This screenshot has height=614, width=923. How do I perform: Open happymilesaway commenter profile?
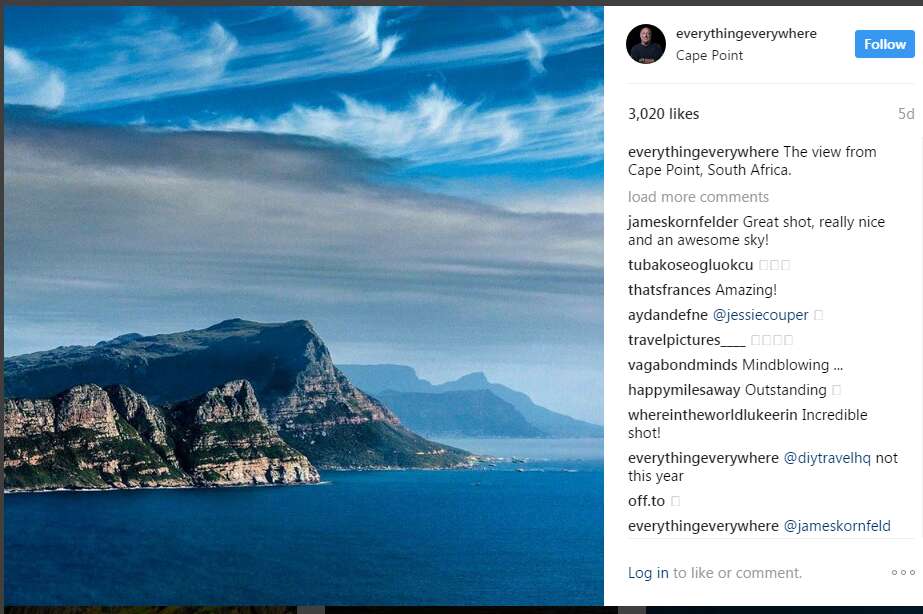(x=684, y=390)
